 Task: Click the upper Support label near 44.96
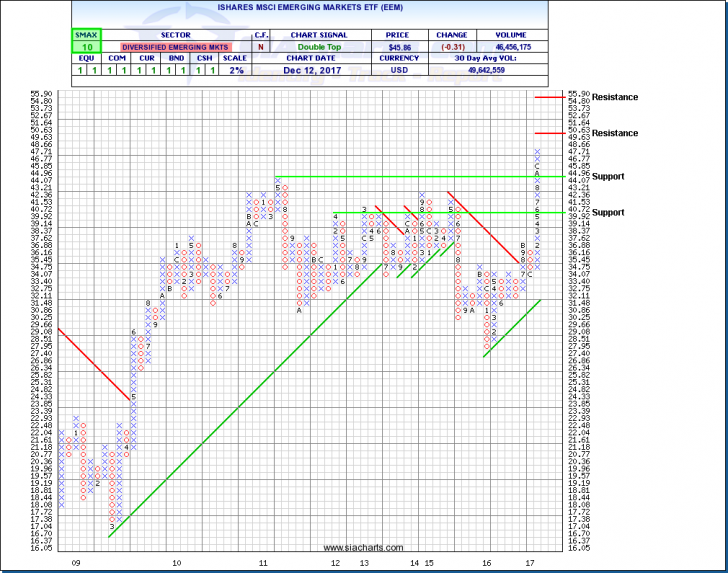tap(607, 176)
